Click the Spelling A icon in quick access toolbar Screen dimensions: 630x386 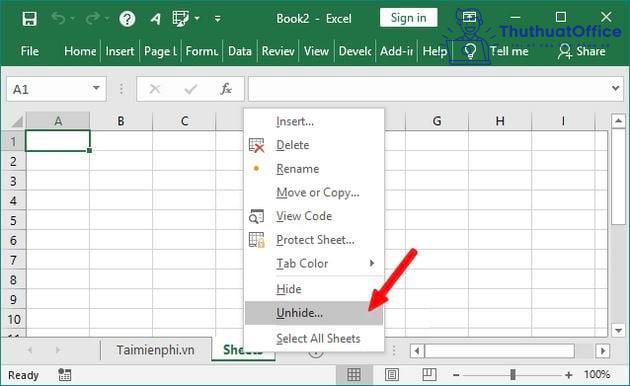[156, 18]
